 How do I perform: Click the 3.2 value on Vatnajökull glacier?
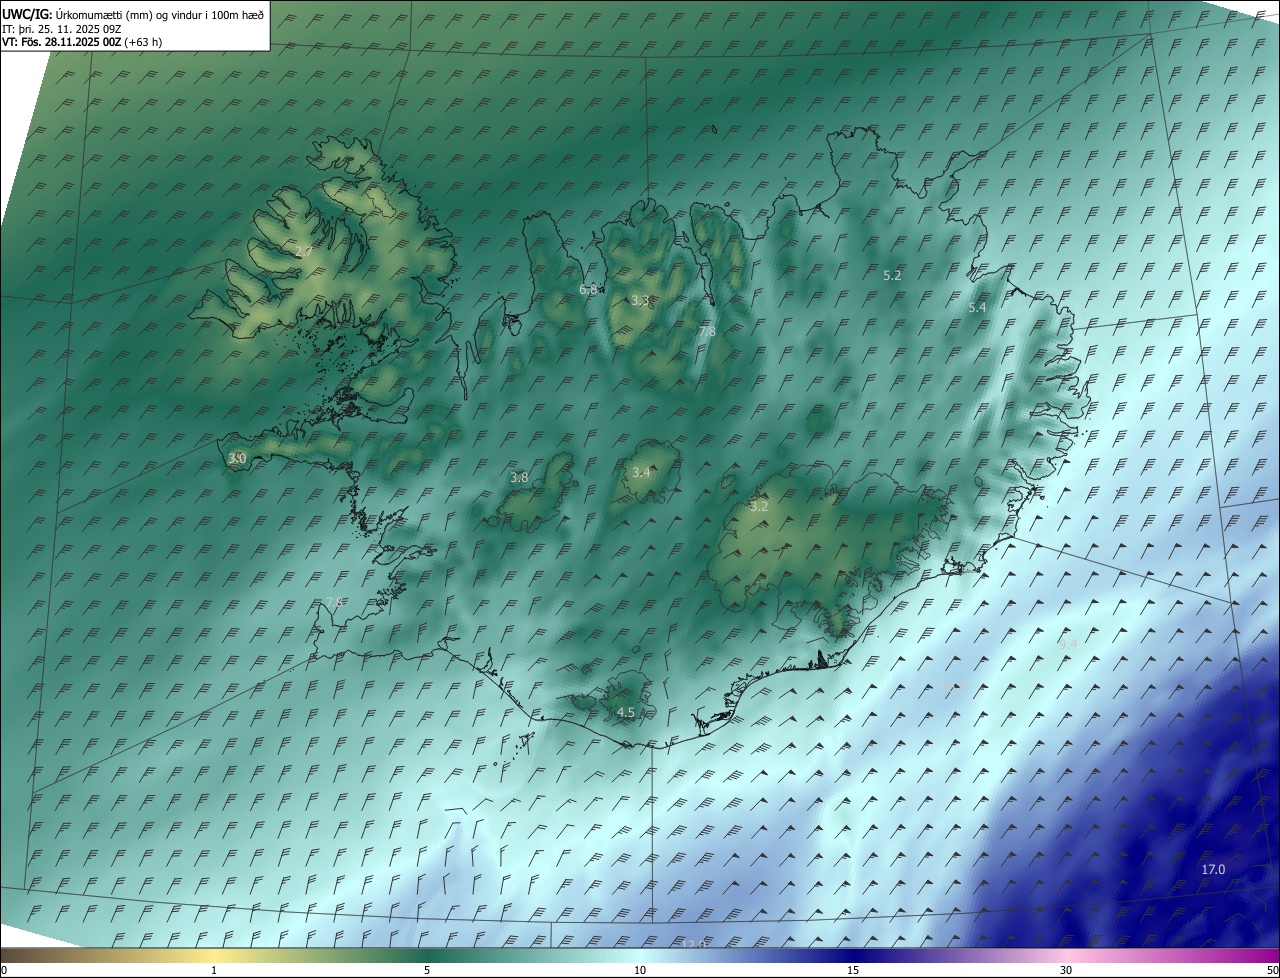tap(759, 506)
